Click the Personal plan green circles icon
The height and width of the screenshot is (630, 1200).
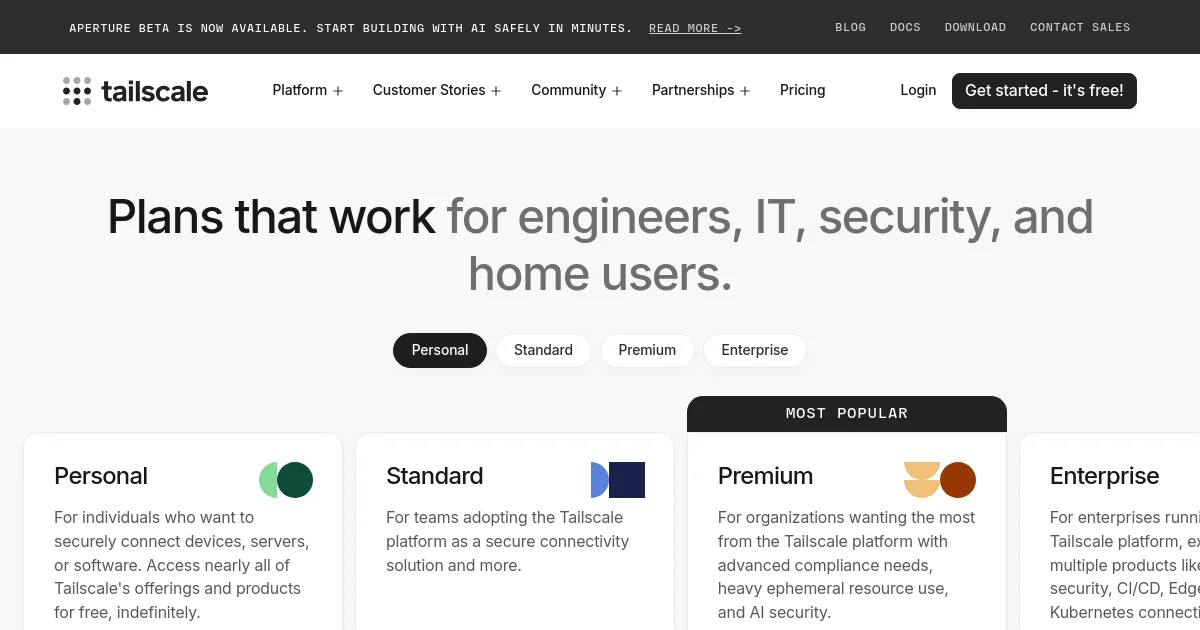tap(286, 480)
